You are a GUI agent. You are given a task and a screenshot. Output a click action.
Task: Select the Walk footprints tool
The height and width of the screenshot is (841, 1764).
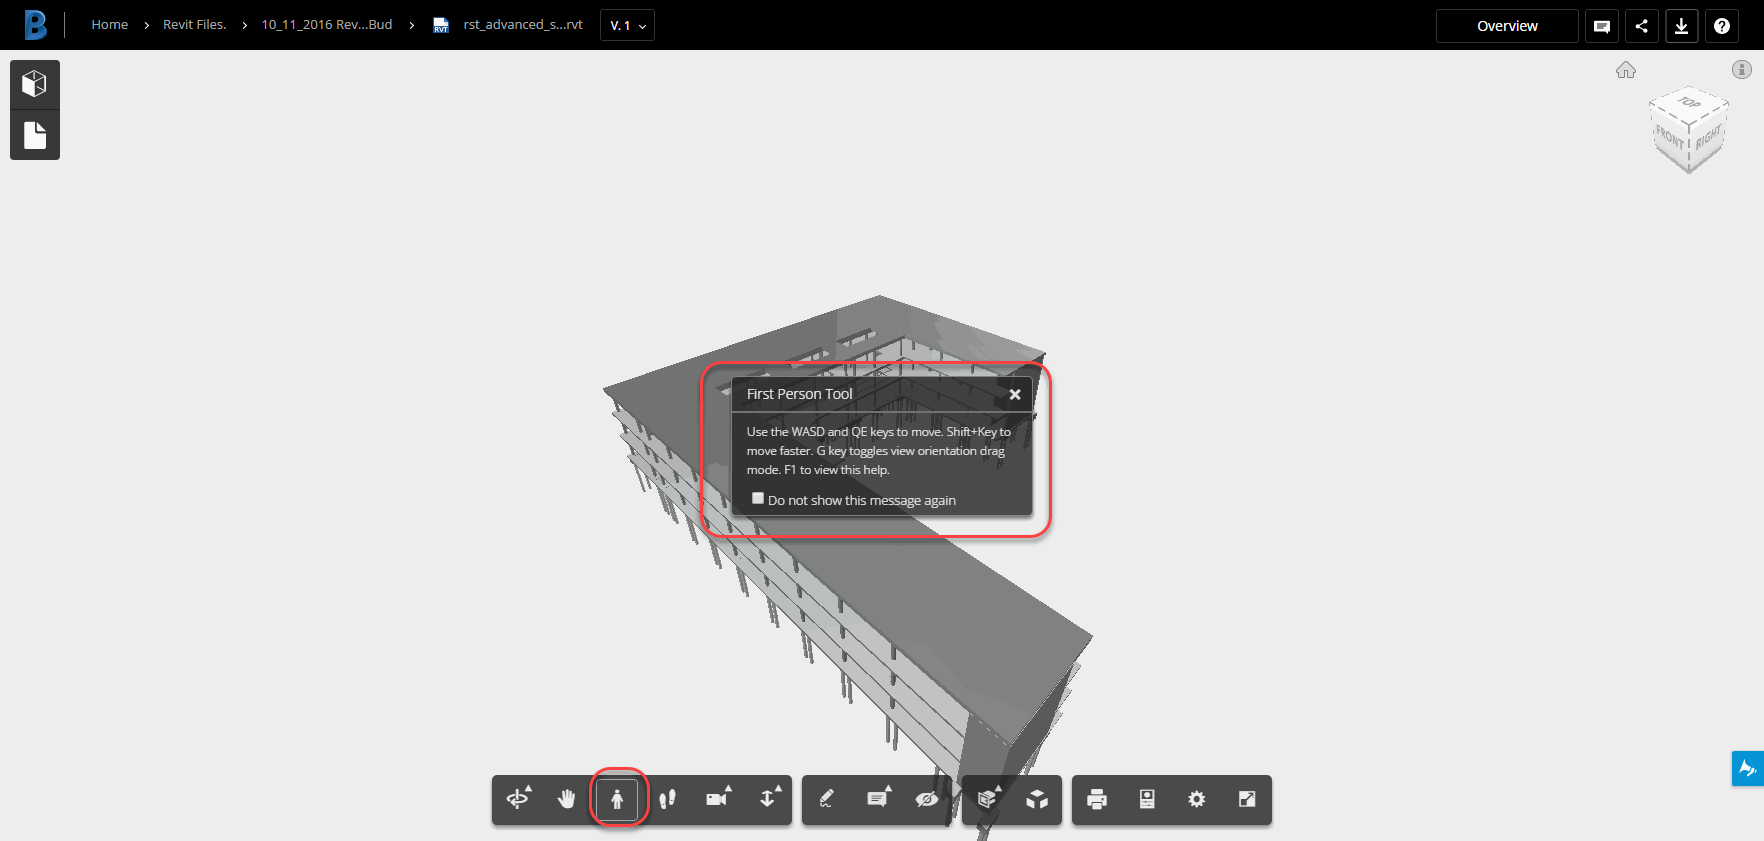pos(667,799)
